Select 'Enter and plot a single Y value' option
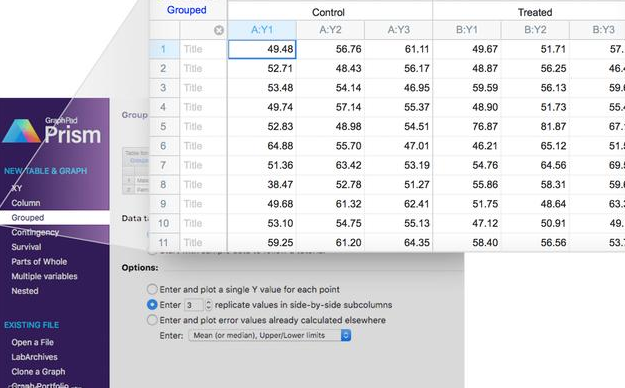The height and width of the screenshot is (388, 625). point(152,289)
